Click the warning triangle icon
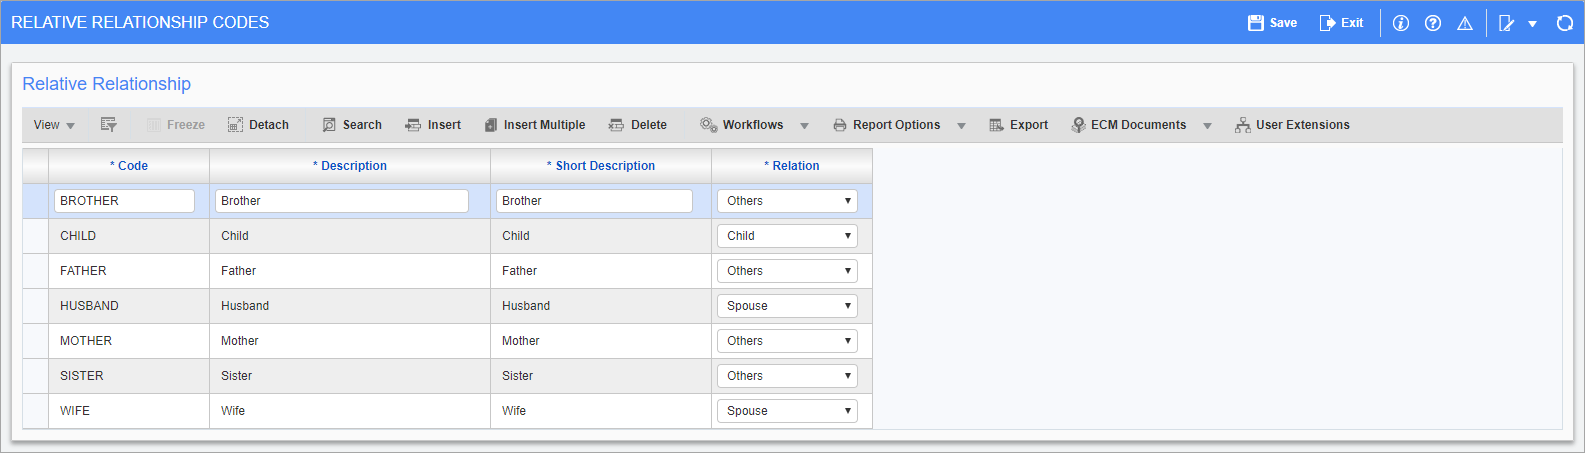 (x=1465, y=23)
